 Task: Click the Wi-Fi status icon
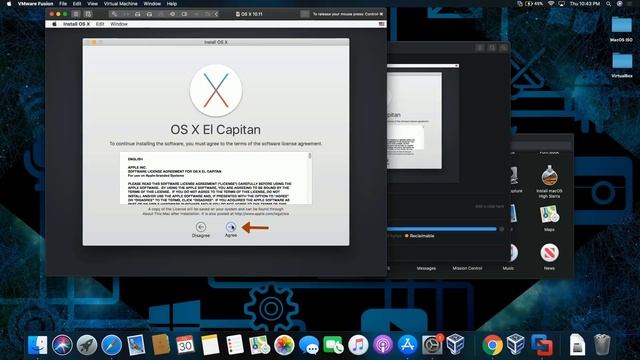tap(551, 4)
